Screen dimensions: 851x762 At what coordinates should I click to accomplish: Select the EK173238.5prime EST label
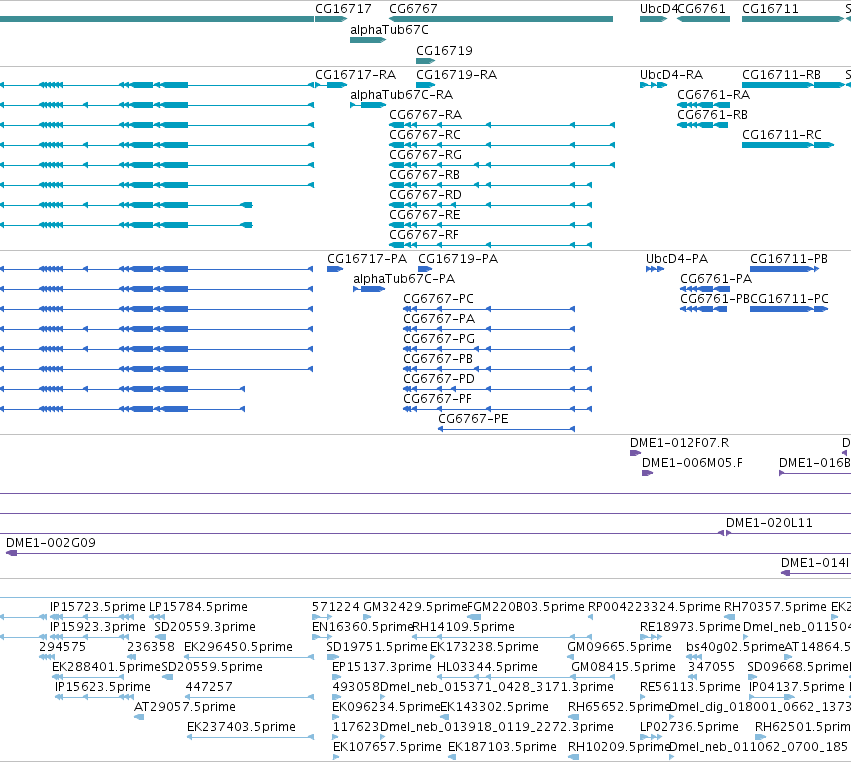(484, 646)
